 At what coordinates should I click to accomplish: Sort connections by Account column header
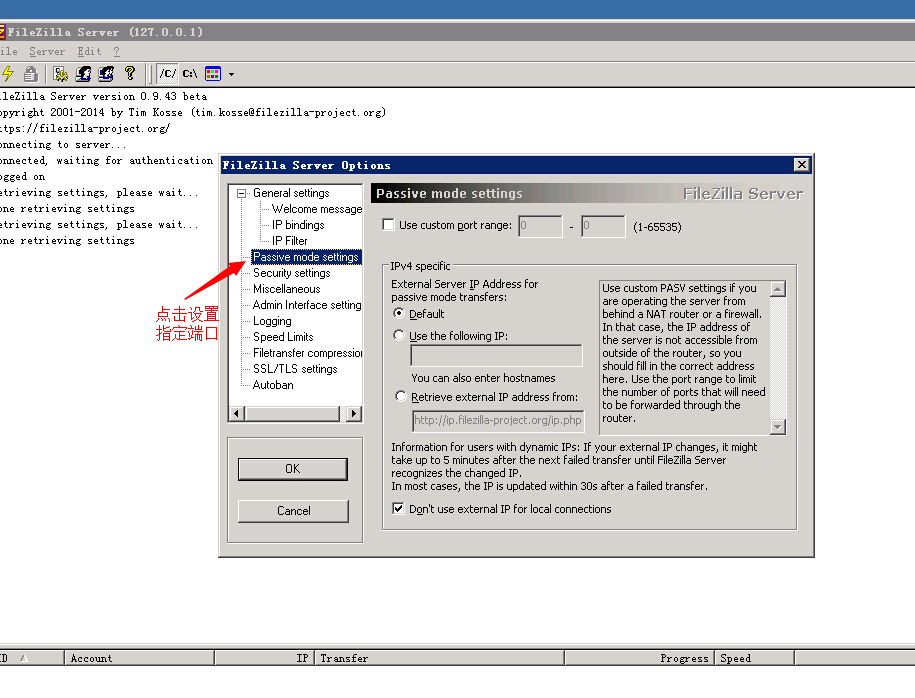[139, 658]
